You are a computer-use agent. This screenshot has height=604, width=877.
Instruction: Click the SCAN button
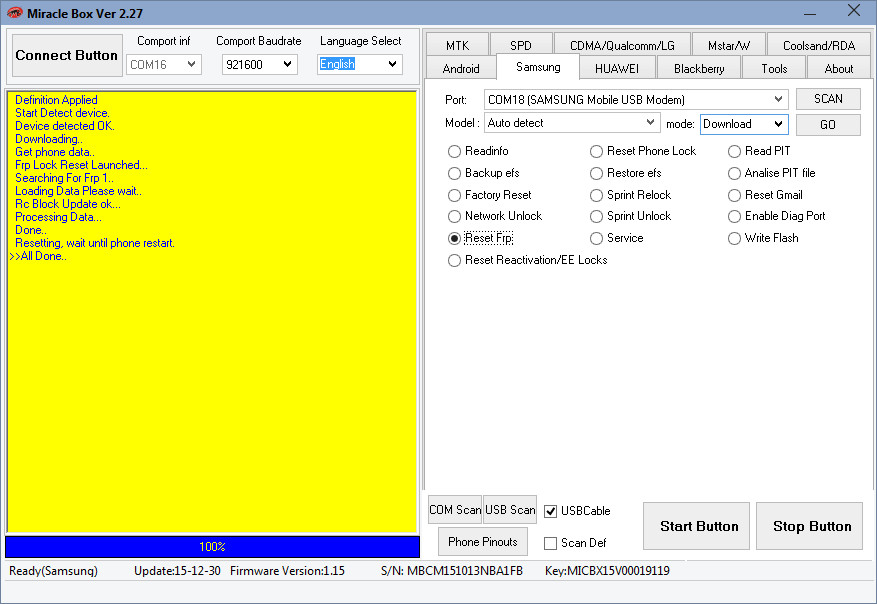[828, 99]
